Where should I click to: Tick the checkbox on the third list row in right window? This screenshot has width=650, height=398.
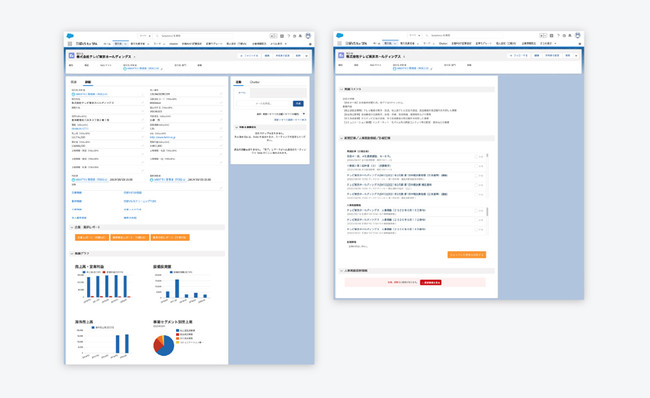(477, 176)
